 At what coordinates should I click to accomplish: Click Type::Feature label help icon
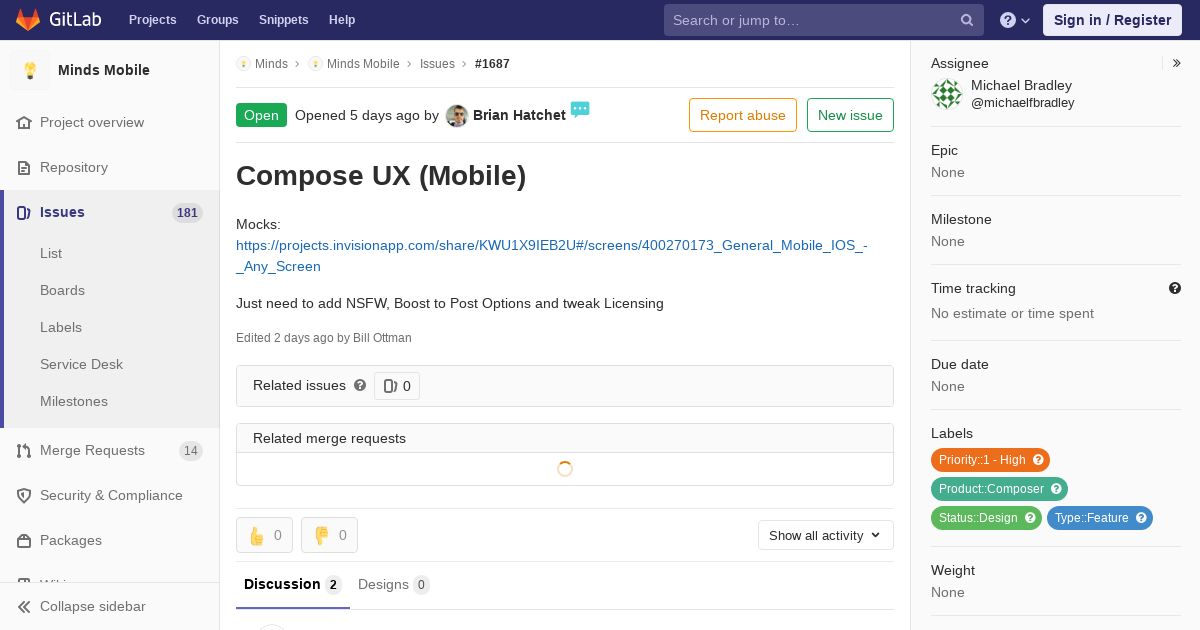(1142, 518)
